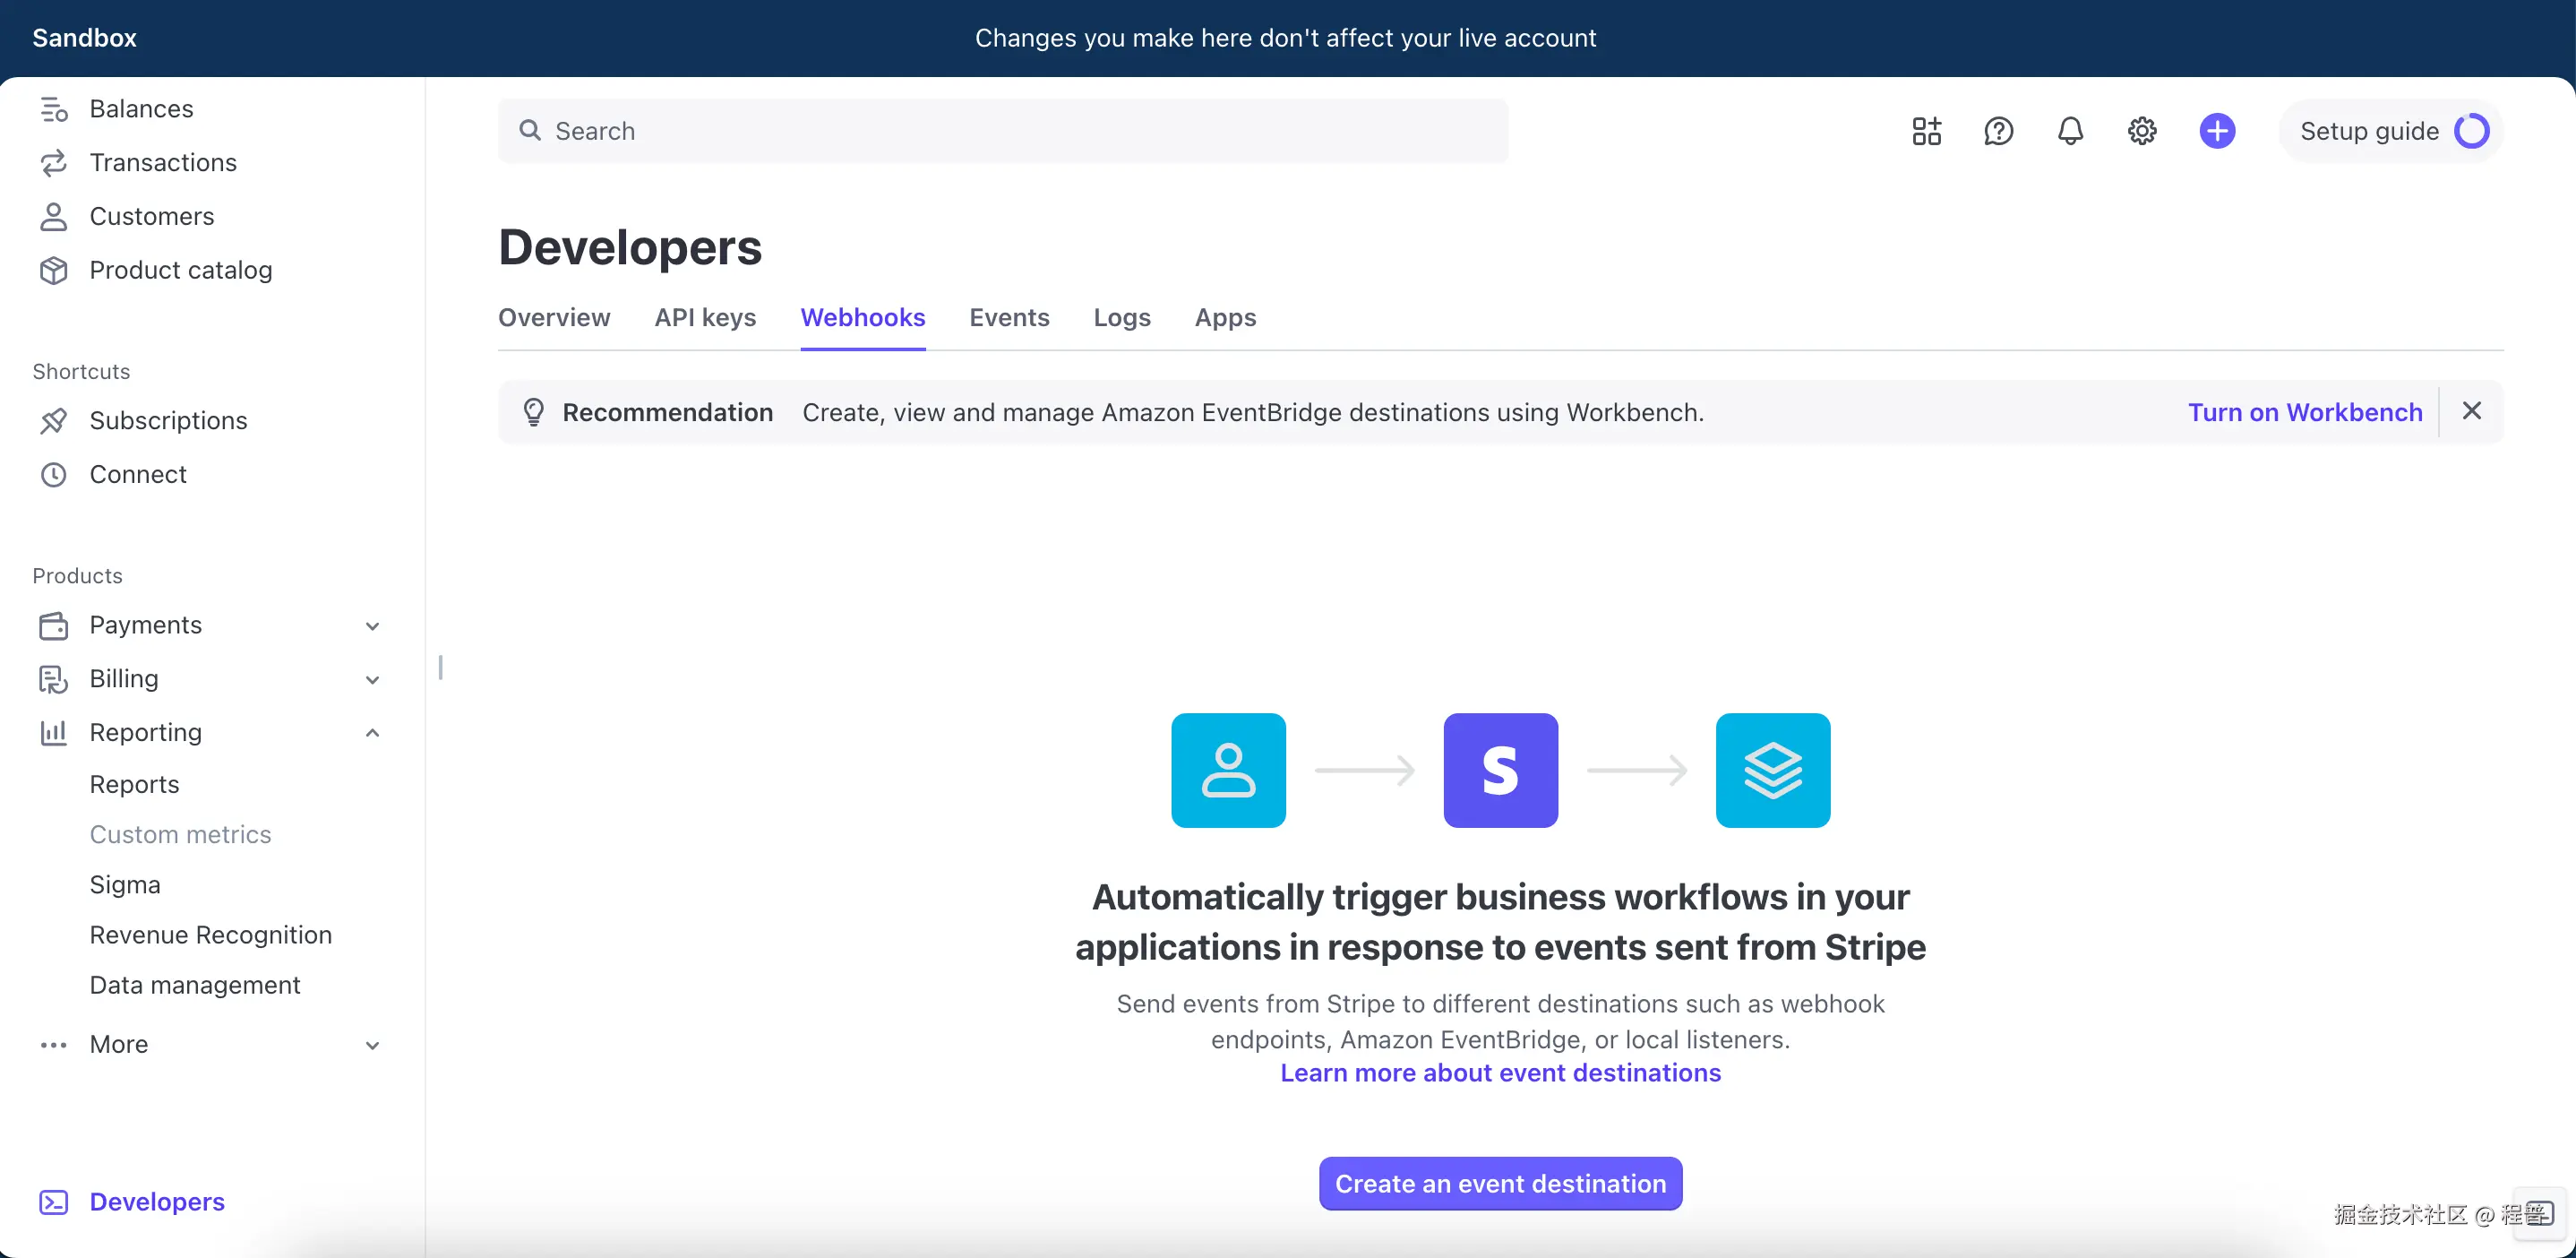2576x1258 pixels.
Task: Click the blue layers stack tile
Action: coord(1773,770)
